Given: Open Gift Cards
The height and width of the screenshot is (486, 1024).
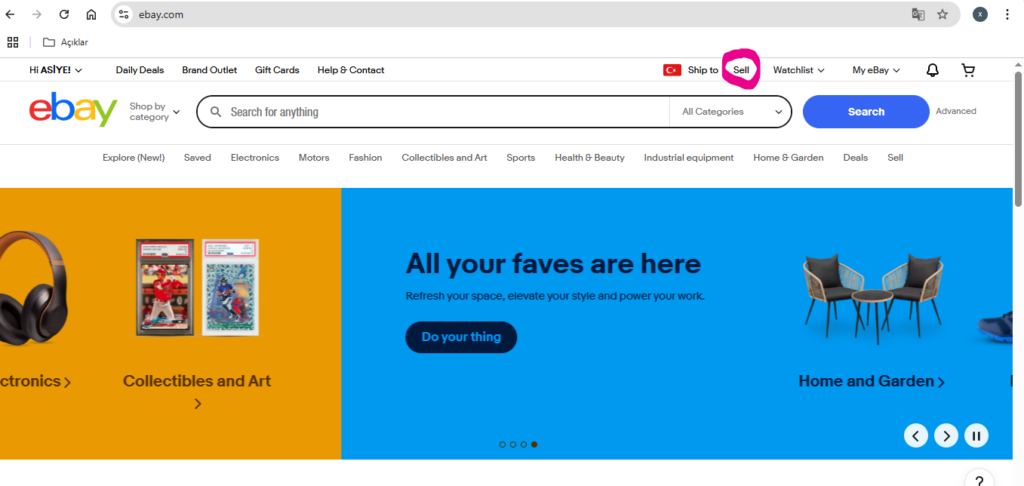Looking at the screenshot, I should click(277, 70).
